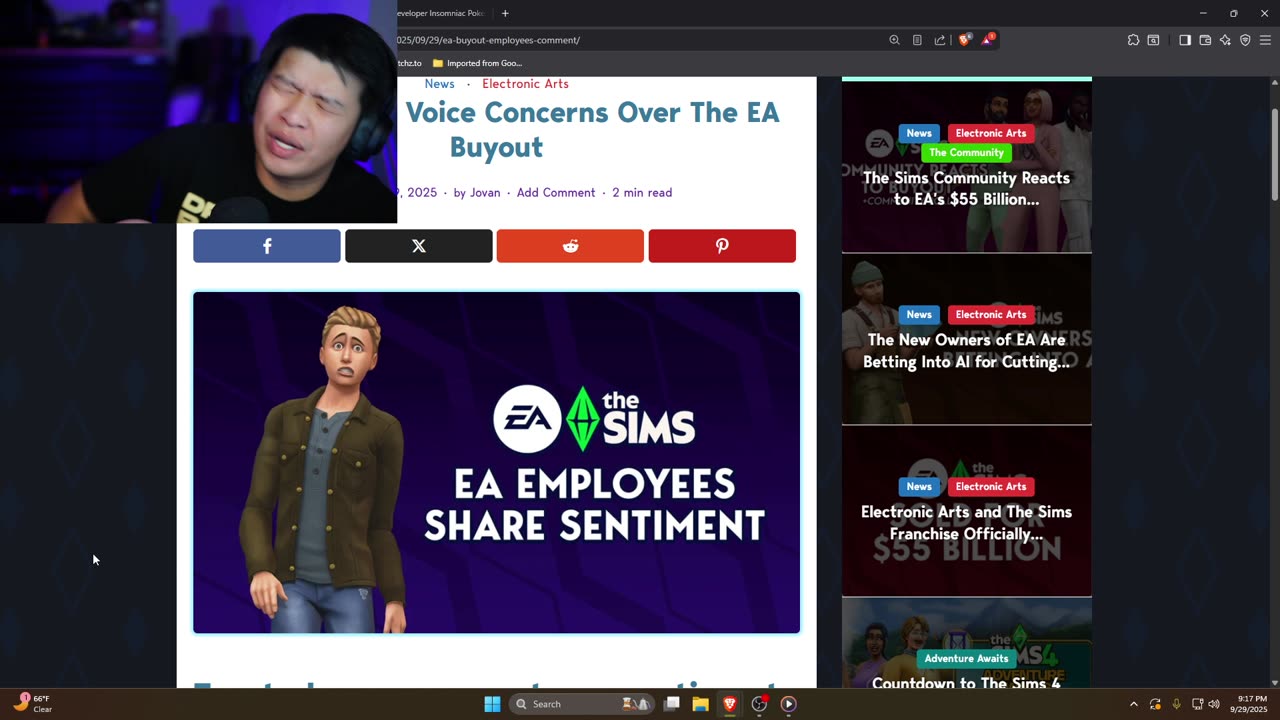This screenshot has width=1280, height=720.
Task: Open the network tray icon
Action: (1197, 704)
